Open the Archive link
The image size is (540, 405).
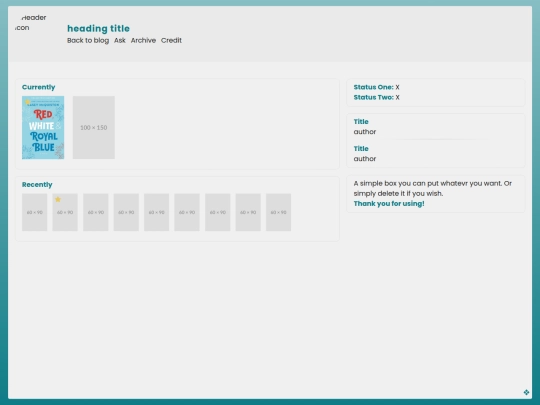pyautogui.click(x=143, y=40)
